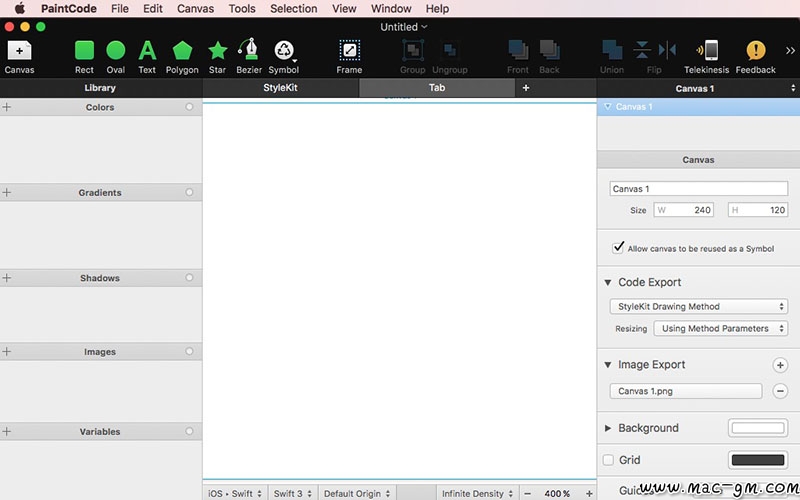Open the Background color swatch

point(758,428)
